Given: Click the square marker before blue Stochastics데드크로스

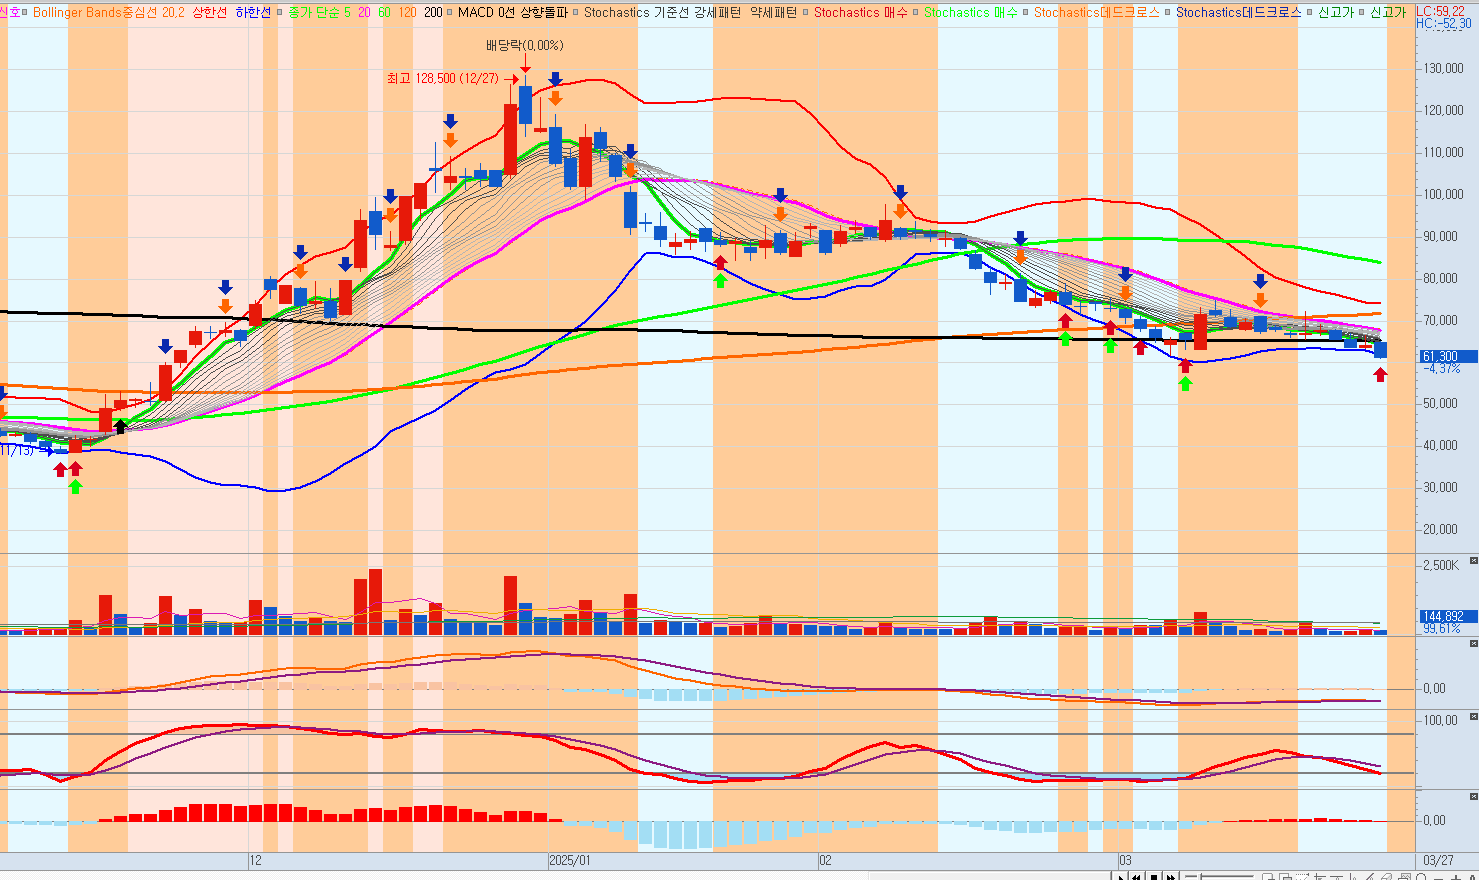Looking at the screenshot, I should click(x=1168, y=13).
